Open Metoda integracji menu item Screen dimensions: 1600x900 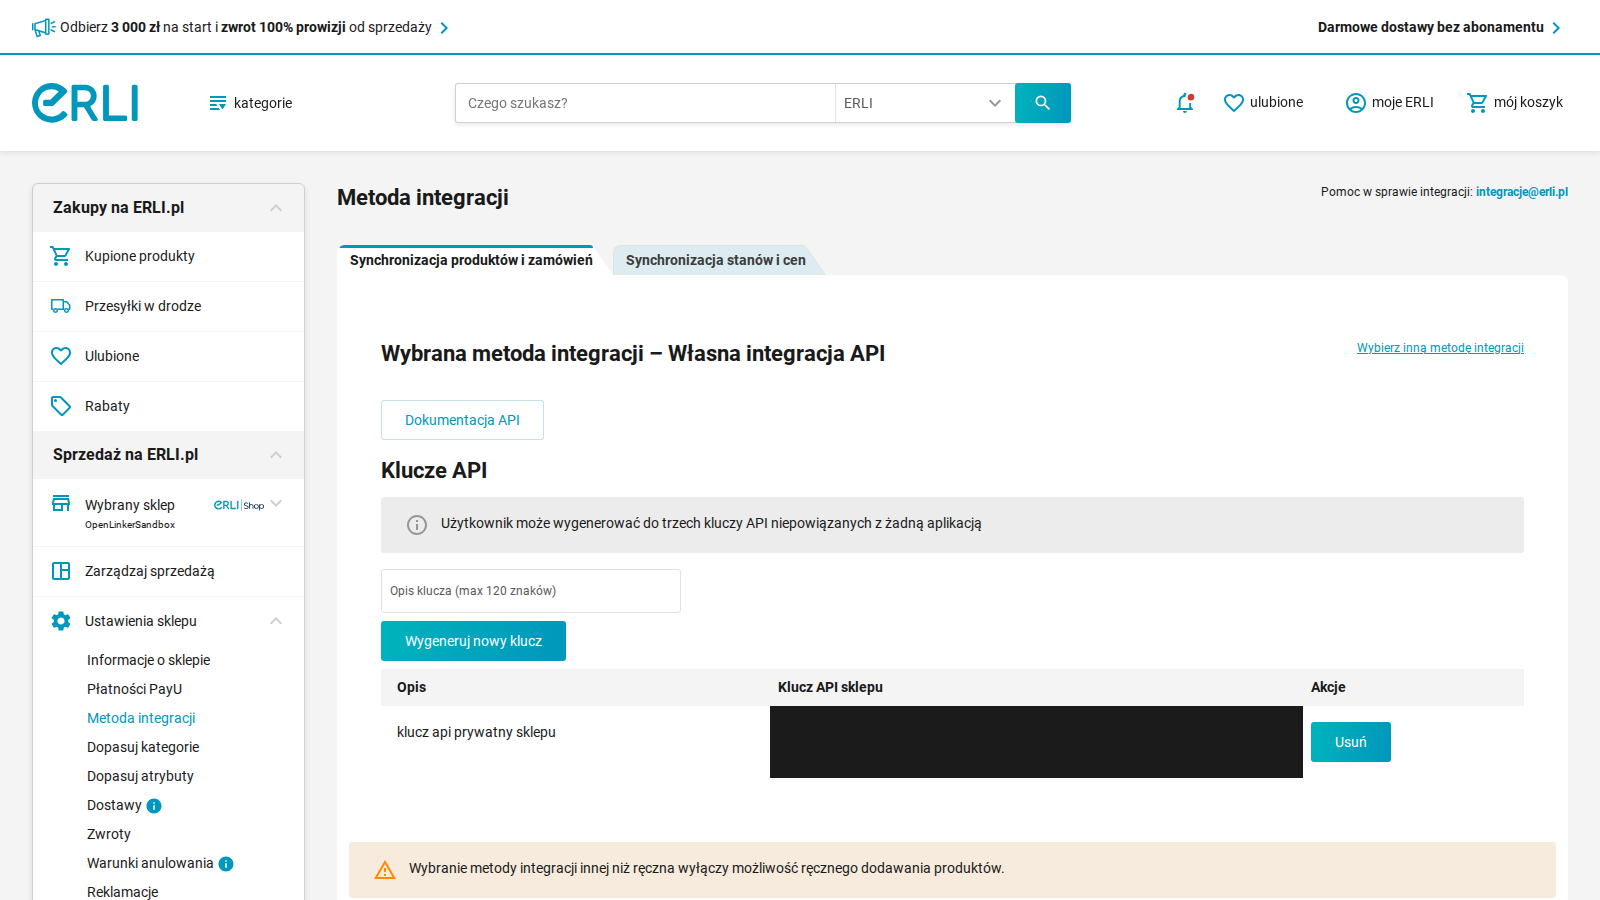(x=141, y=718)
